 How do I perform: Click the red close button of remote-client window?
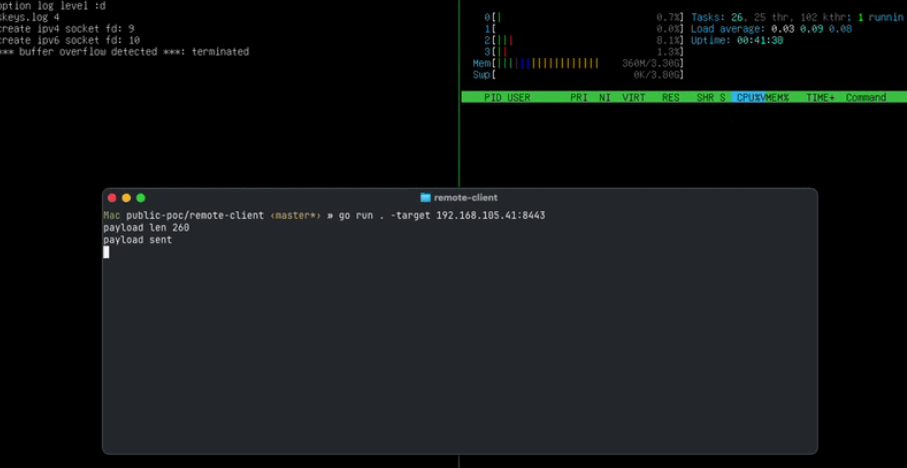pos(112,198)
